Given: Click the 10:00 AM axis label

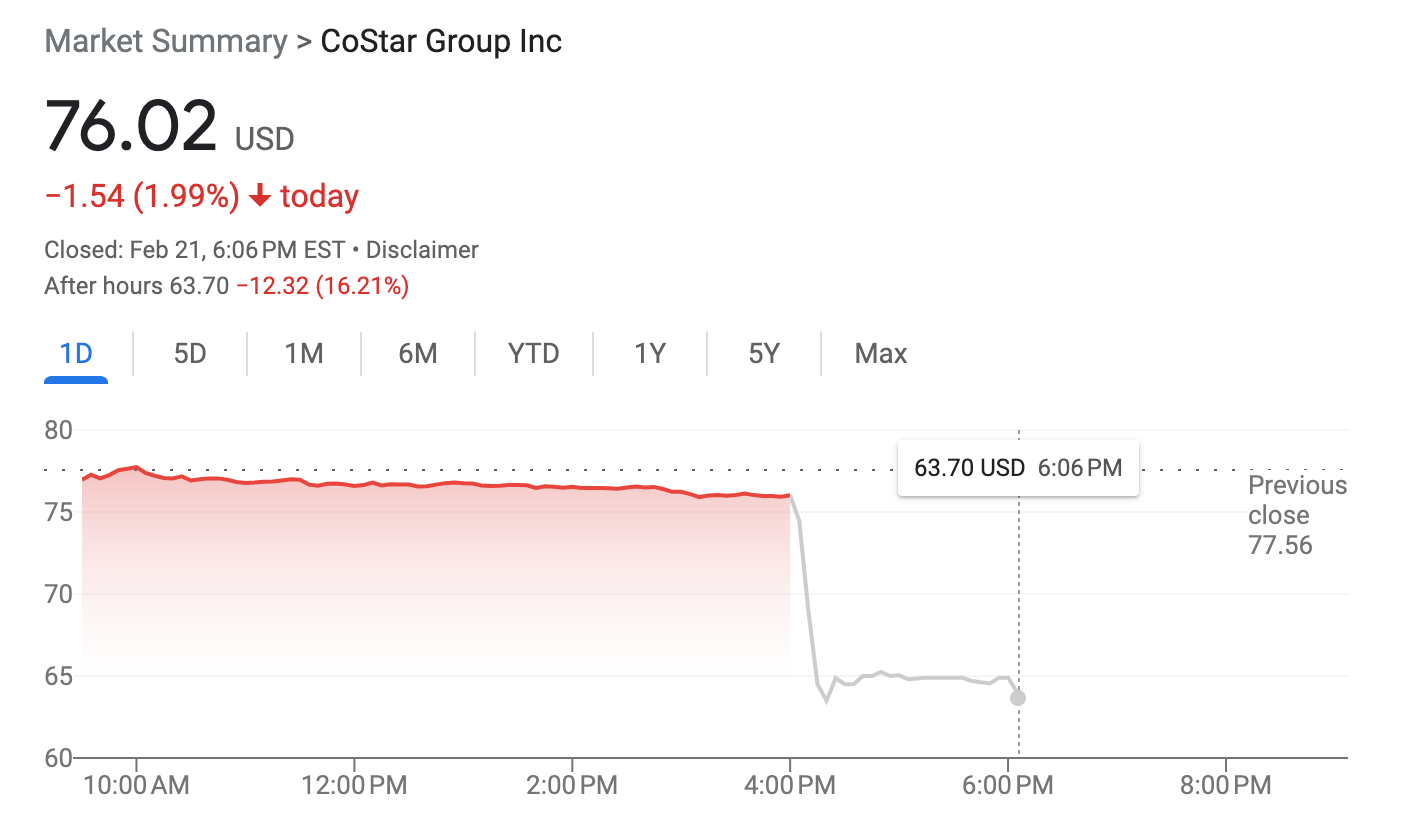Looking at the screenshot, I should click(x=134, y=786).
